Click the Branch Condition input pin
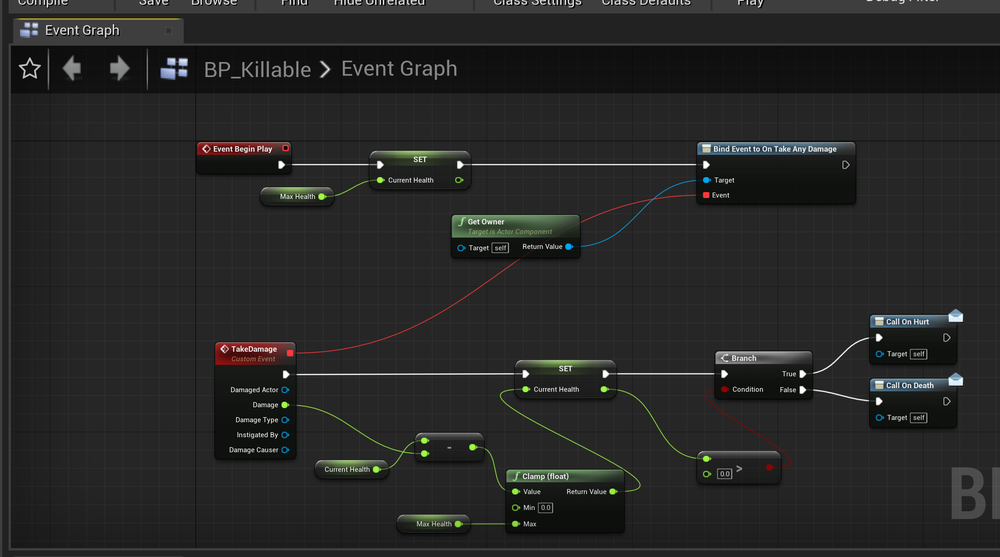 pos(724,390)
